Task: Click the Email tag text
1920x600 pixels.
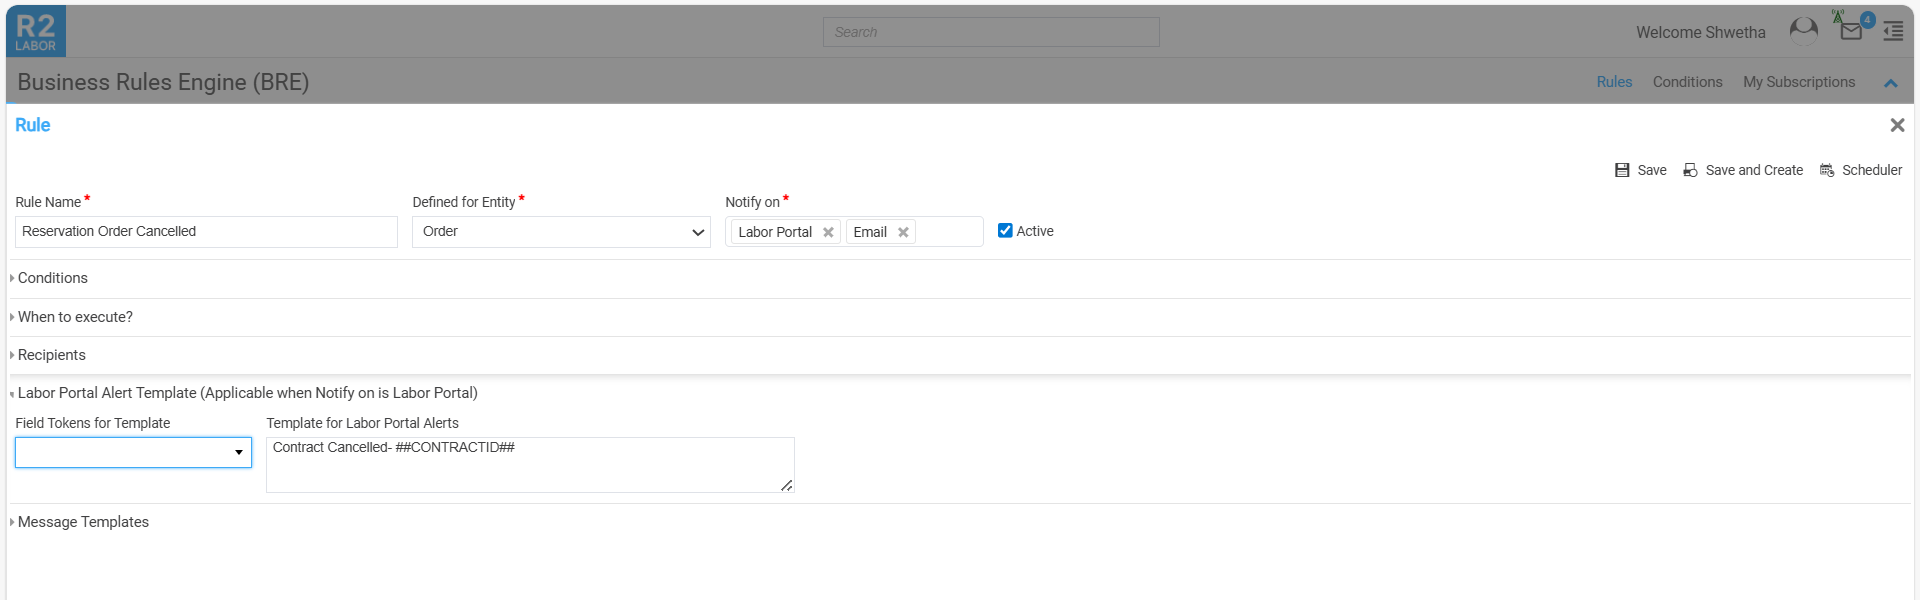Action: [870, 232]
